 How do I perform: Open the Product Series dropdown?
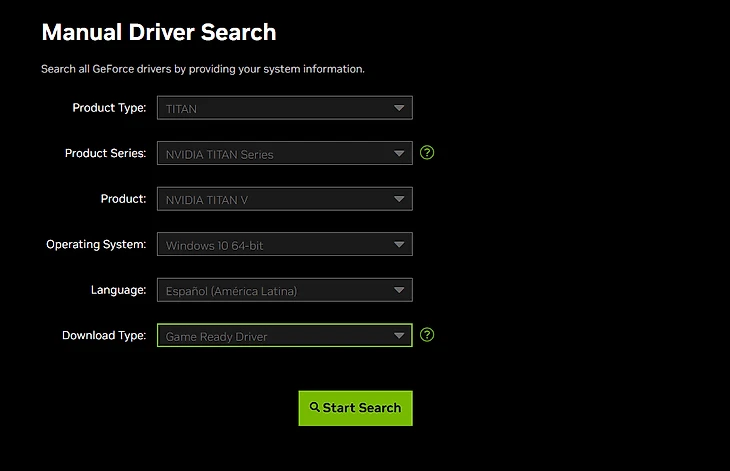point(284,153)
